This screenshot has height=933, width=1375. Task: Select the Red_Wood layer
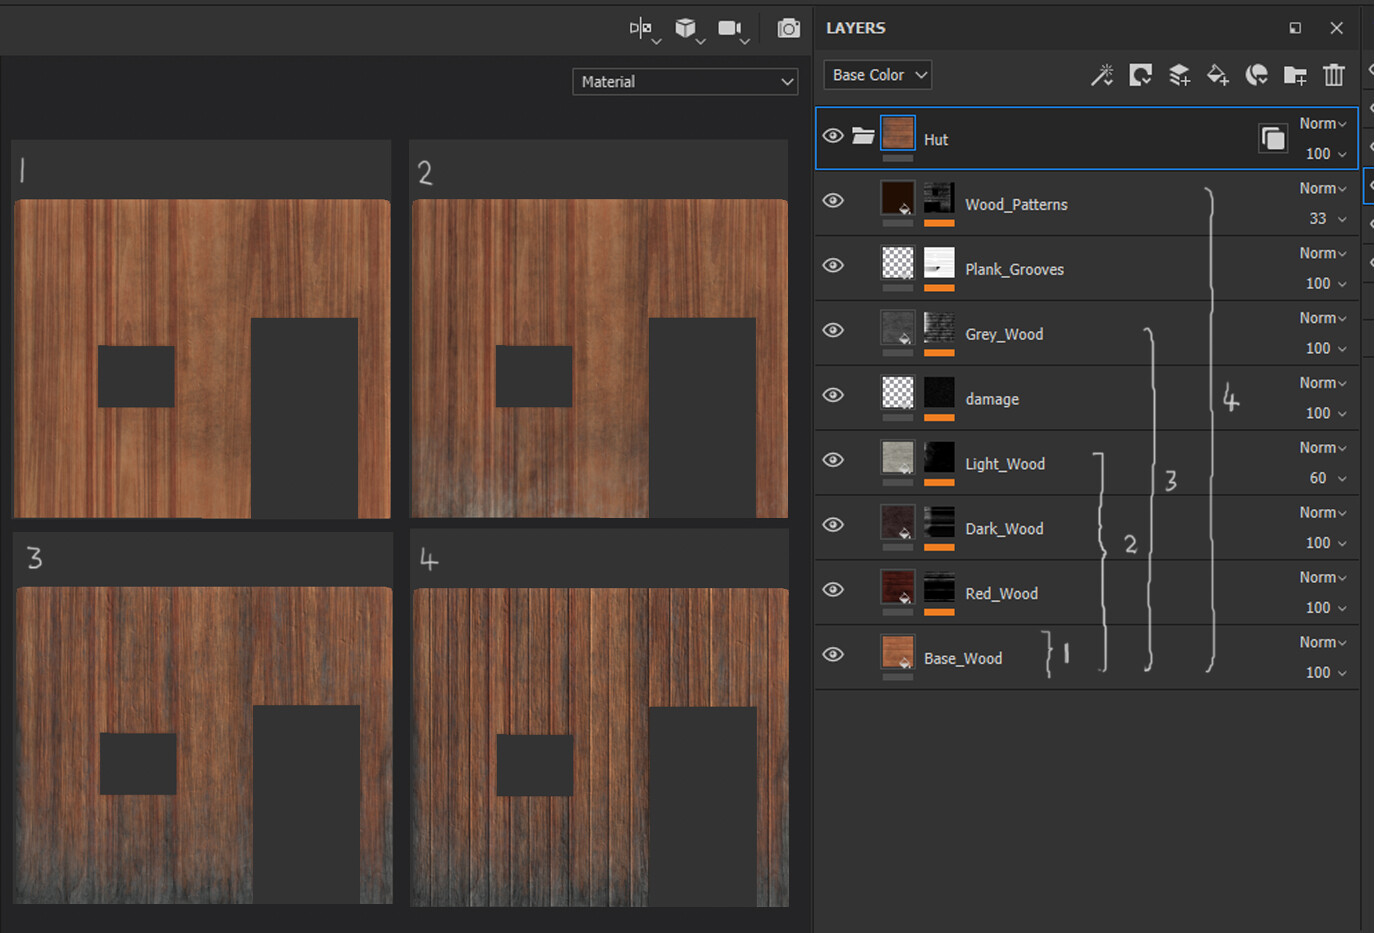click(1001, 594)
